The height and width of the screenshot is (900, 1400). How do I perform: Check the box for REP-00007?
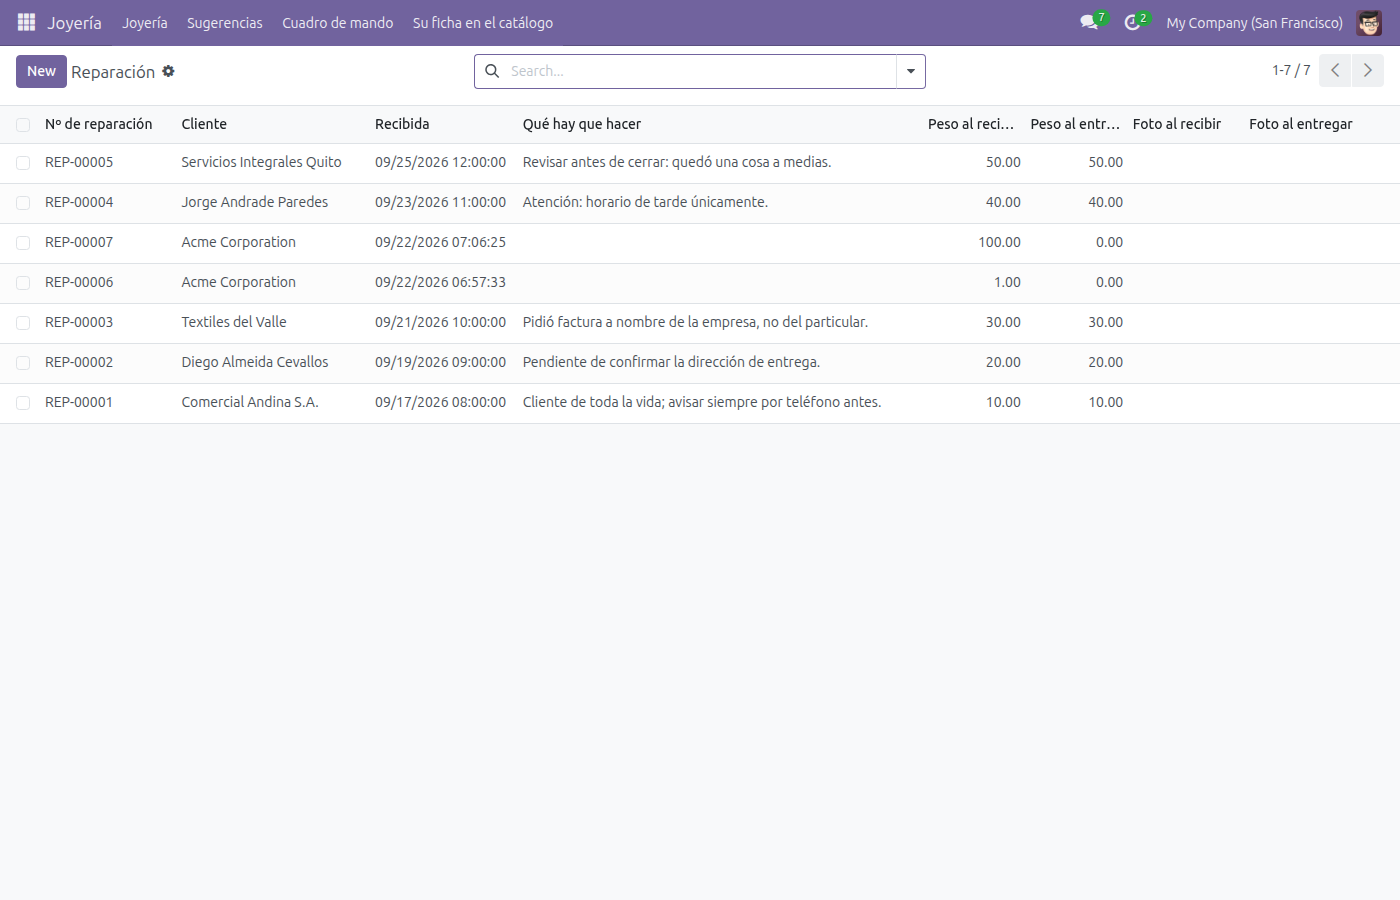(23, 243)
